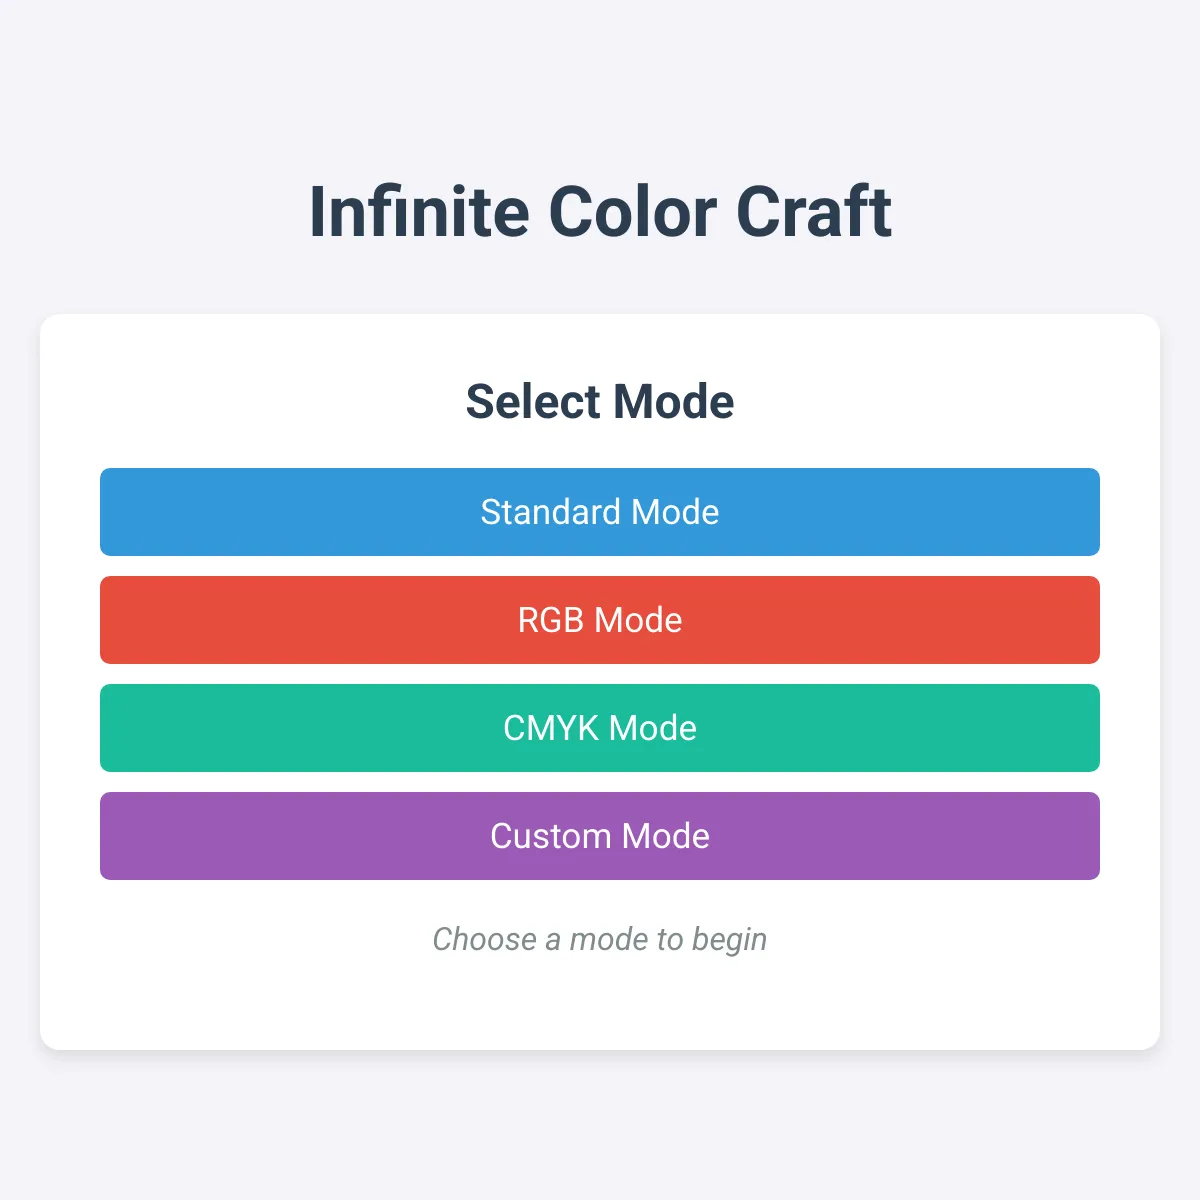The width and height of the screenshot is (1200, 1200).
Task: Click the blue Standard Mode bar
Action: [x=599, y=512]
